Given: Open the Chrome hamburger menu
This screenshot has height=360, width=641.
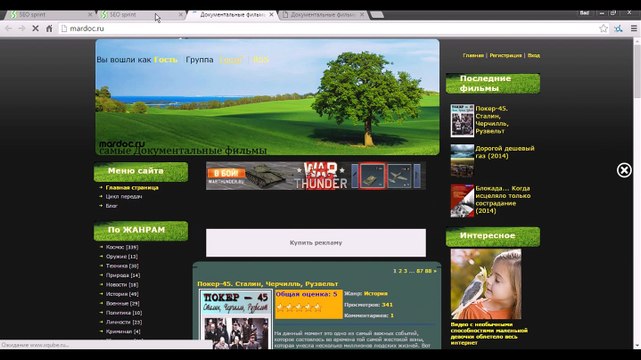Looking at the screenshot, I should coord(634,29).
